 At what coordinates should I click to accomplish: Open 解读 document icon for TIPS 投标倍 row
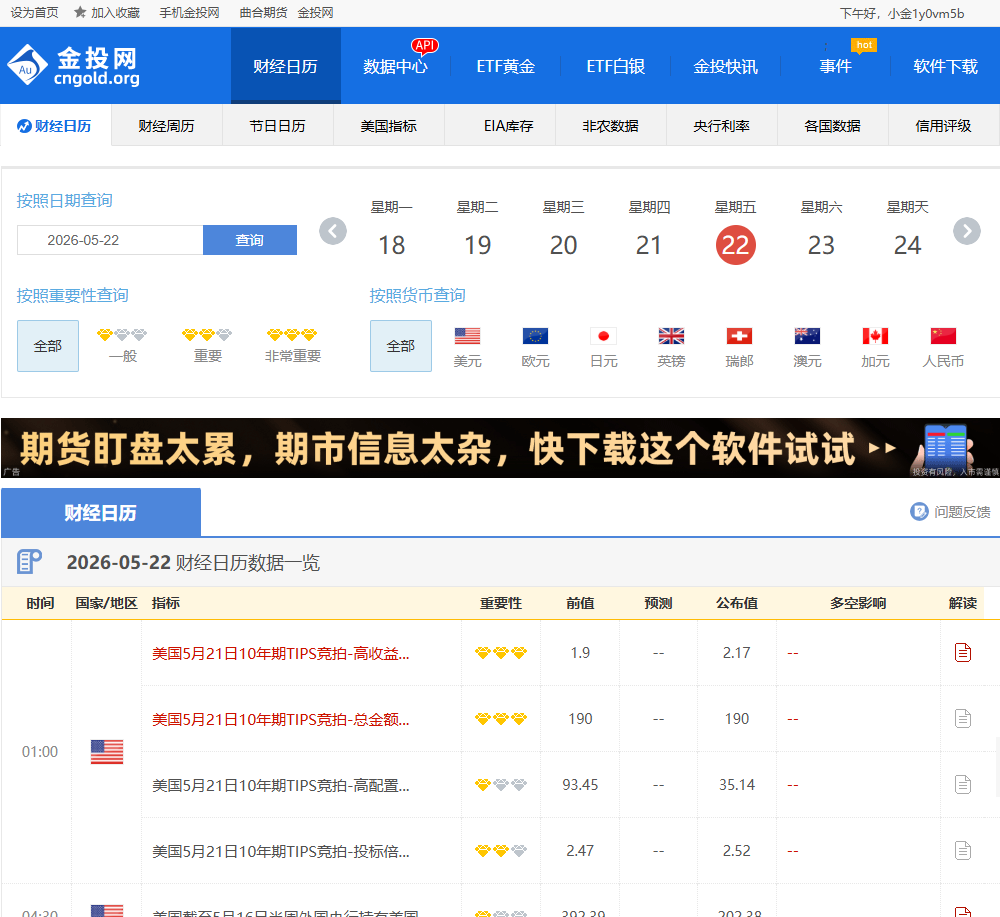click(x=962, y=850)
